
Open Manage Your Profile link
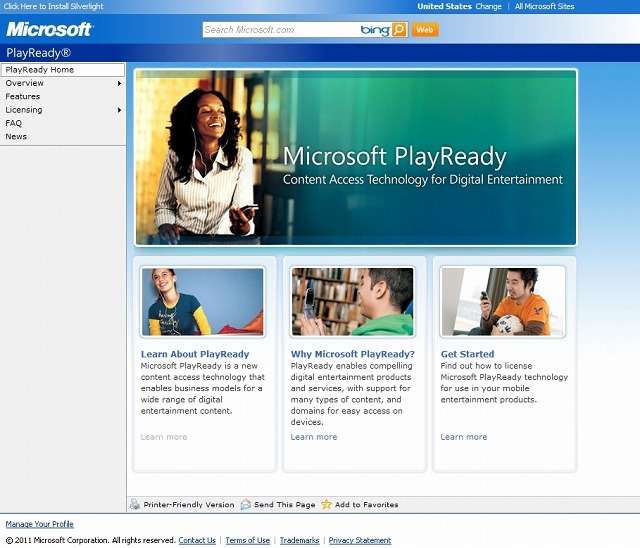click(40, 524)
